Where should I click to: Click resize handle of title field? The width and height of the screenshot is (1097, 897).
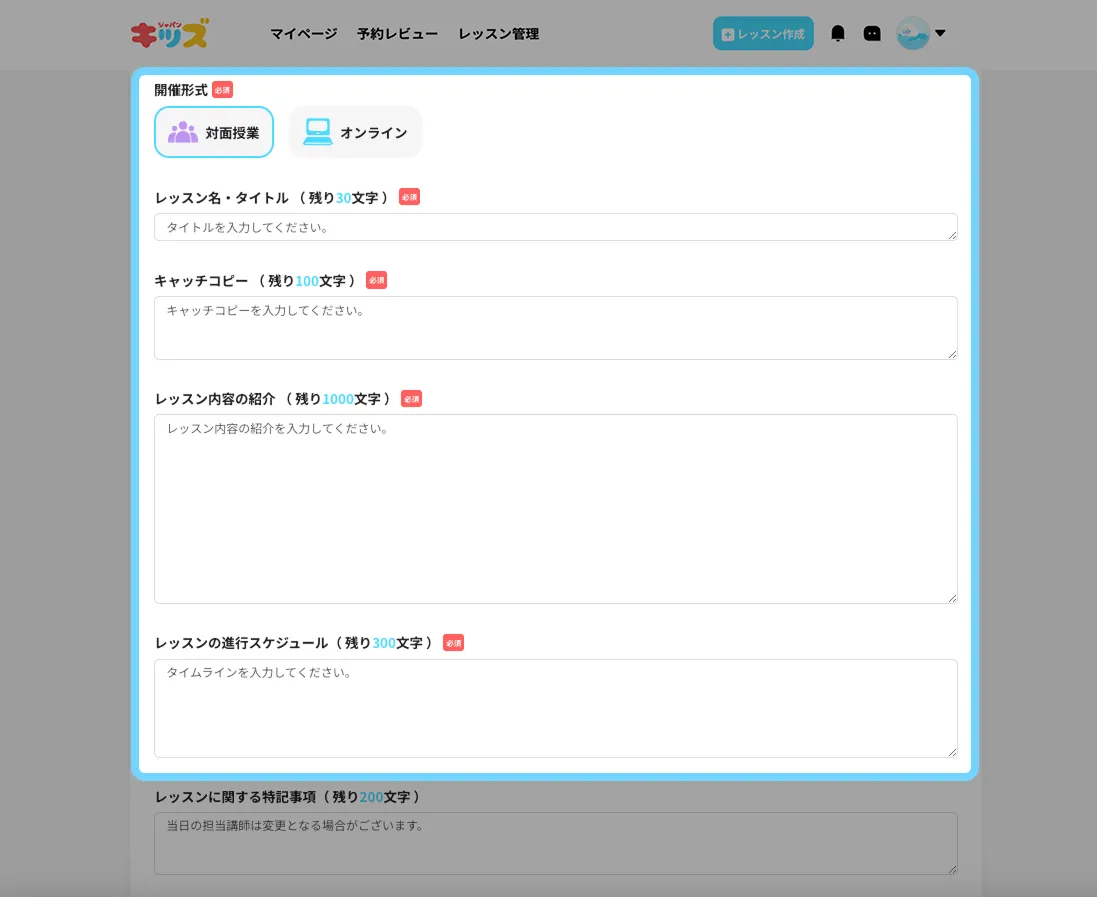[952, 236]
